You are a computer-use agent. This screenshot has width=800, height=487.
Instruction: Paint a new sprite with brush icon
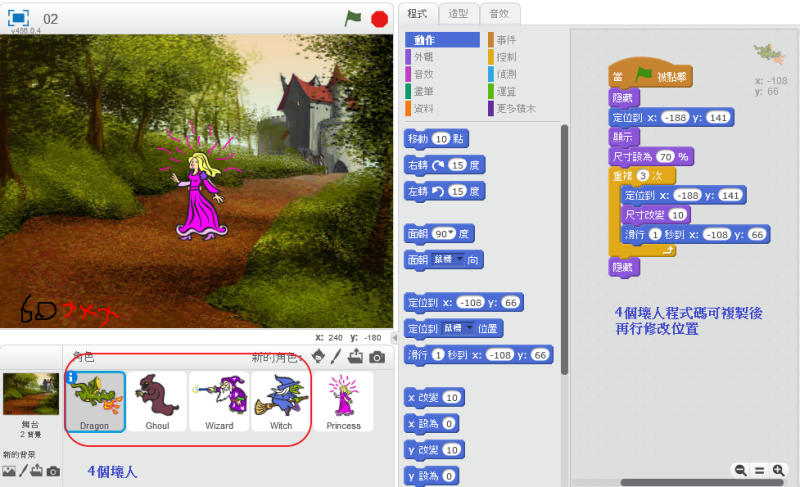point(336,356)
